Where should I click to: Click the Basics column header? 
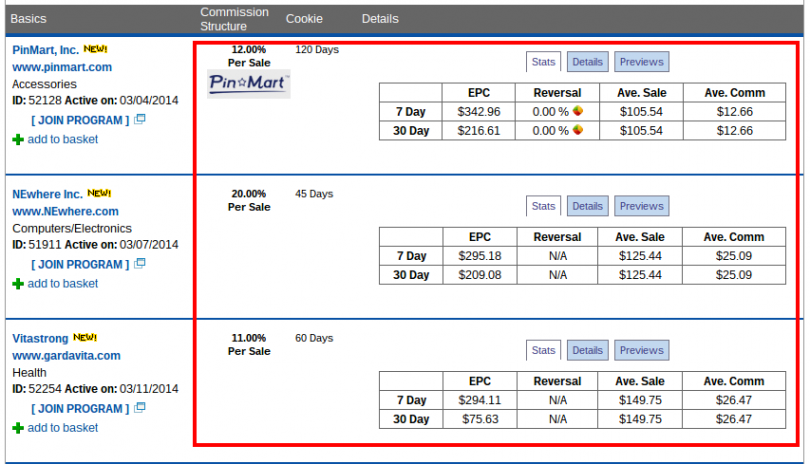28,19
